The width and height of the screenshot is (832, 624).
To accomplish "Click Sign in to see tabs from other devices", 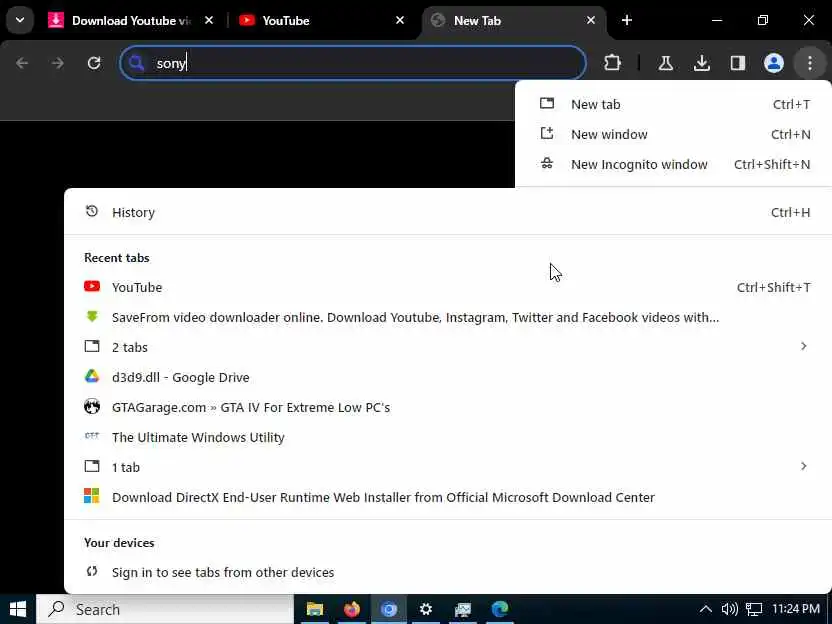I will tap(447, 572).
